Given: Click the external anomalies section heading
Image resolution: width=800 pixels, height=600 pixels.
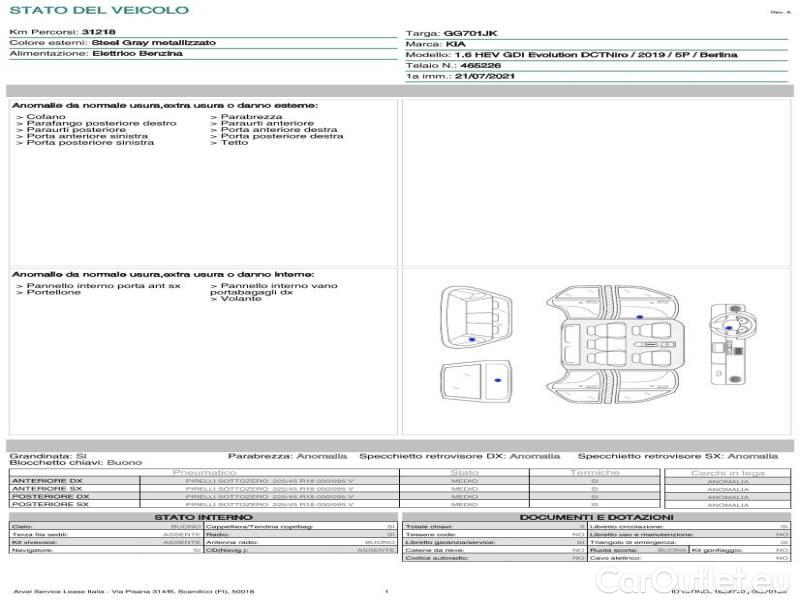Looking at the screenshot, I should 165,105.
